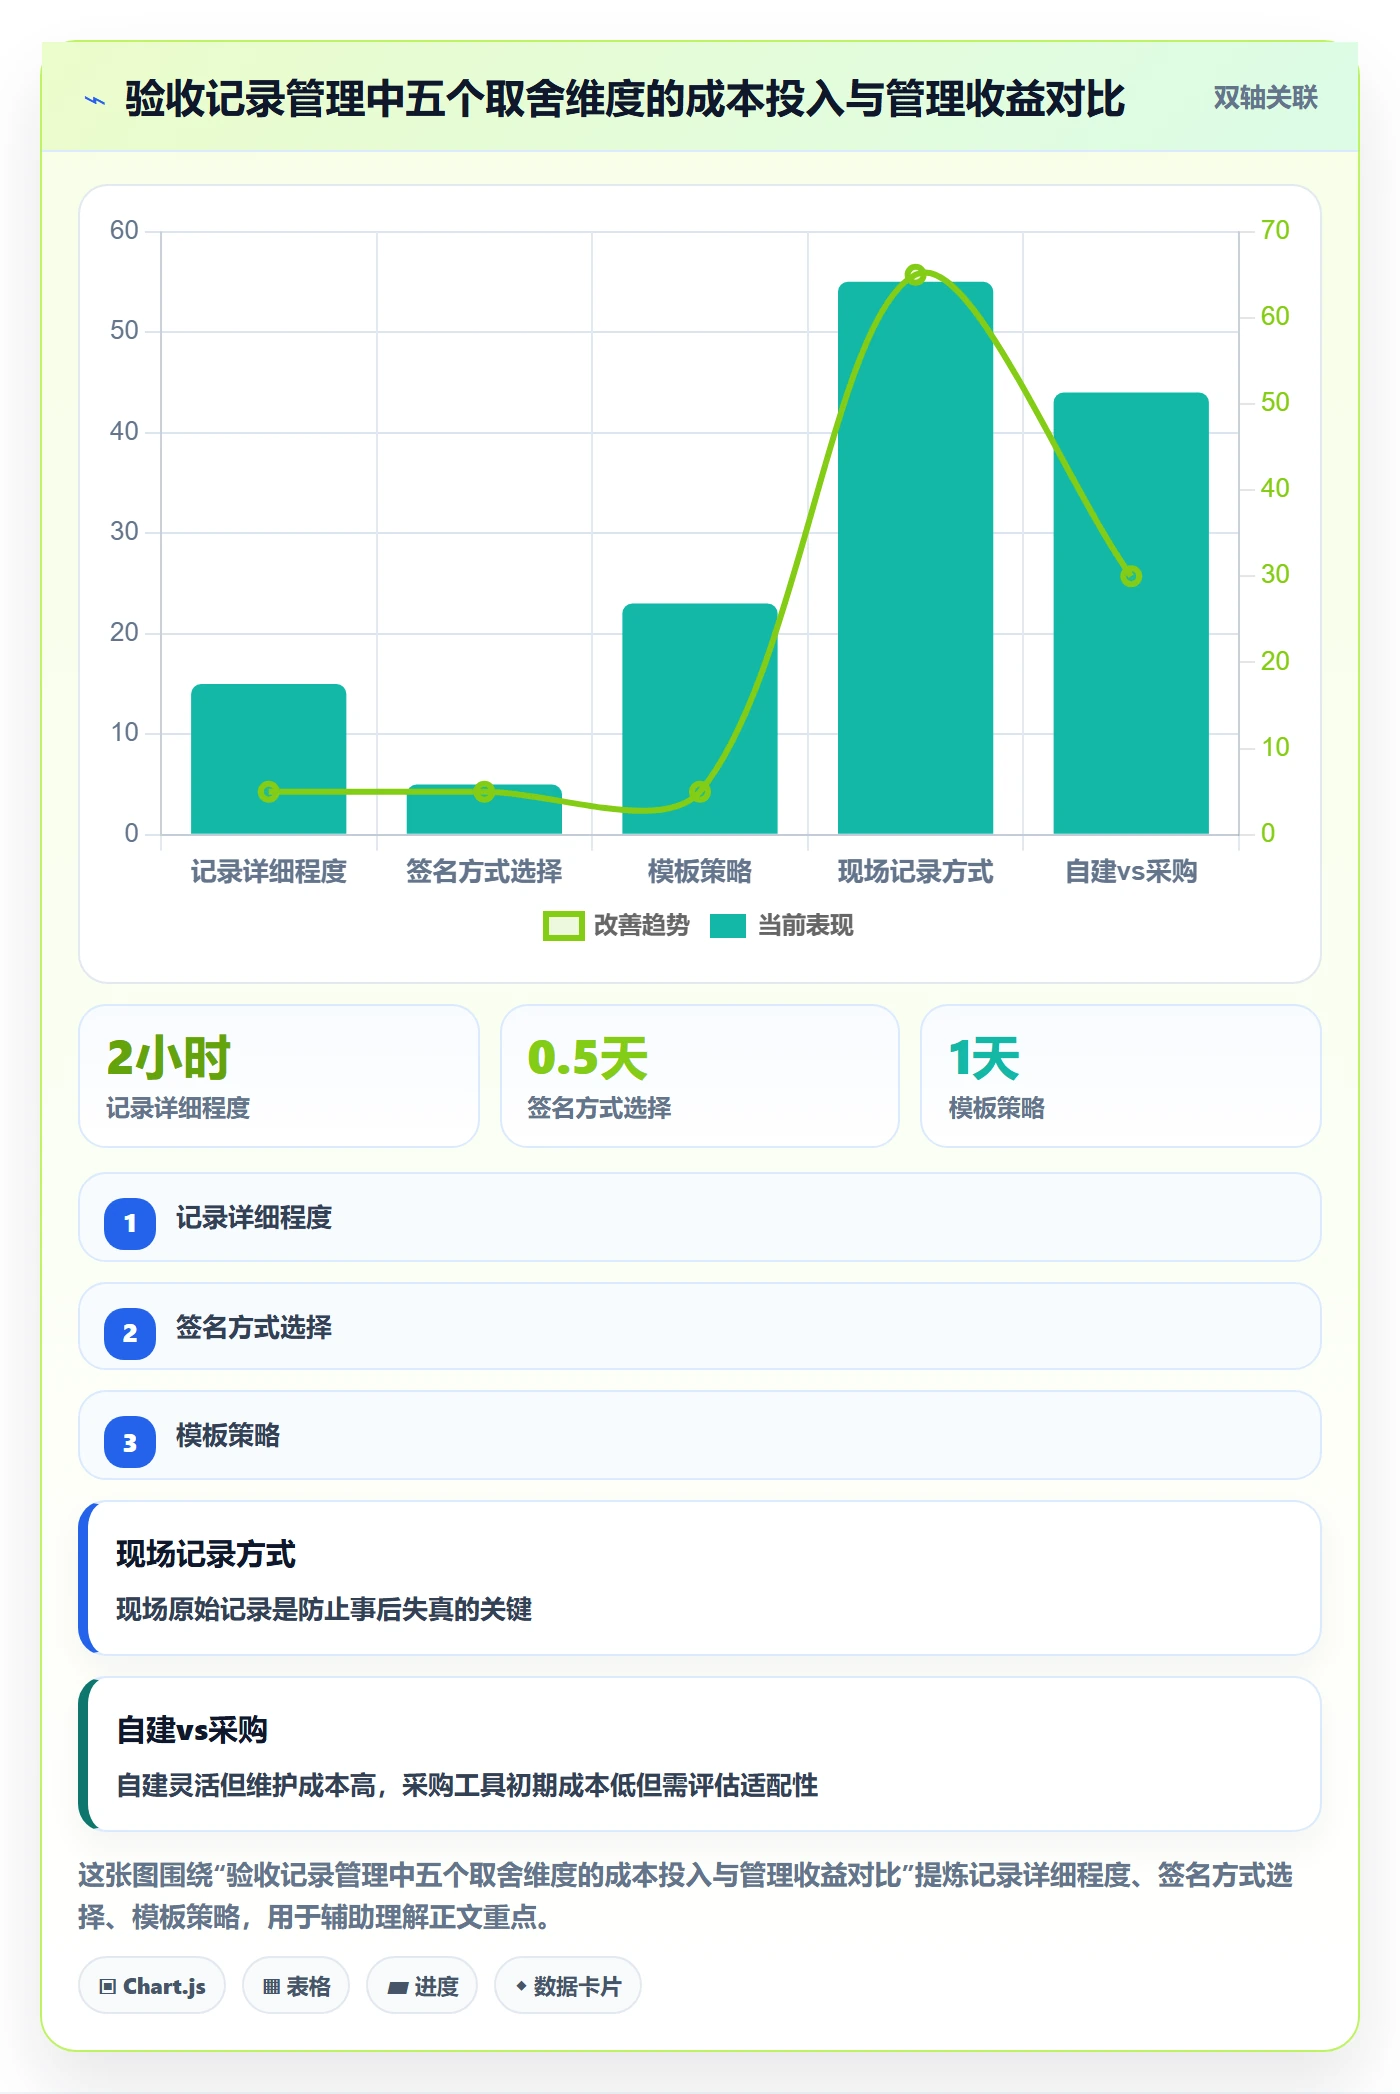
Task: Click the 模板策略 bar in the chart
Action: click(700, 718)
